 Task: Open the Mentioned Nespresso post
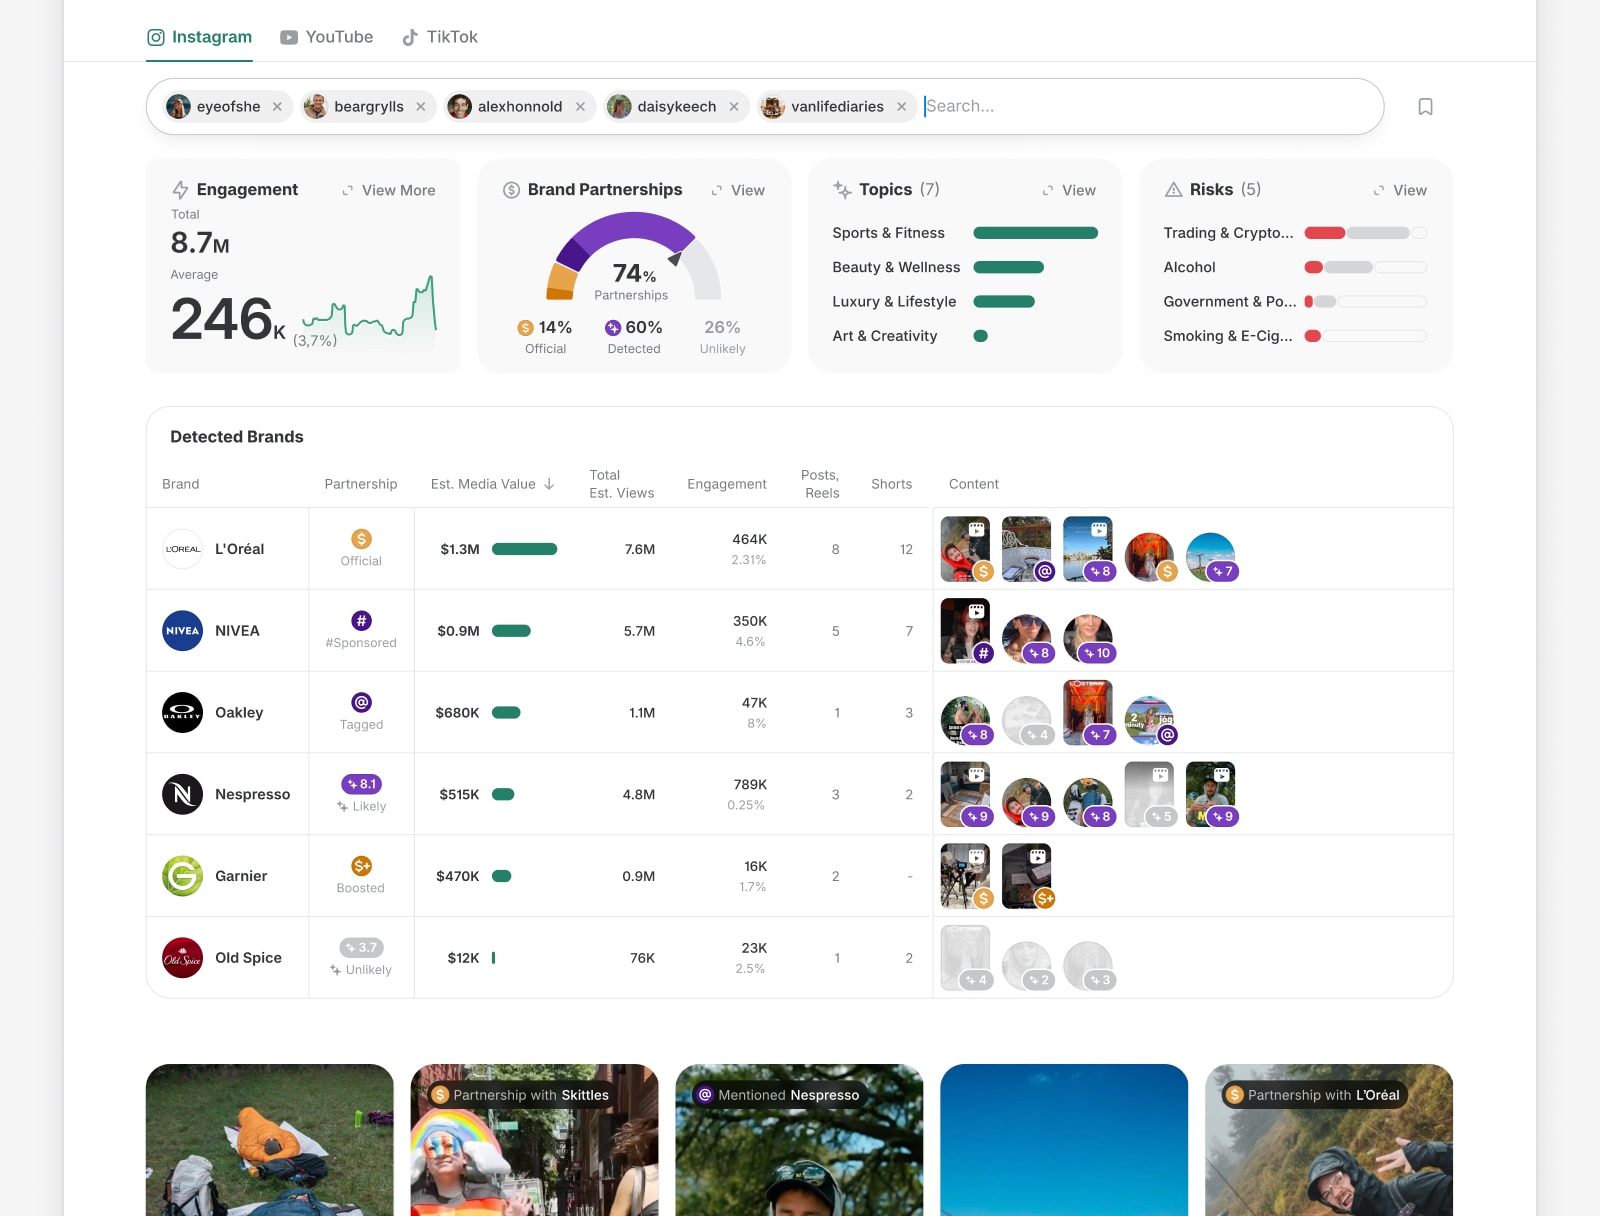pos(800,1140)
